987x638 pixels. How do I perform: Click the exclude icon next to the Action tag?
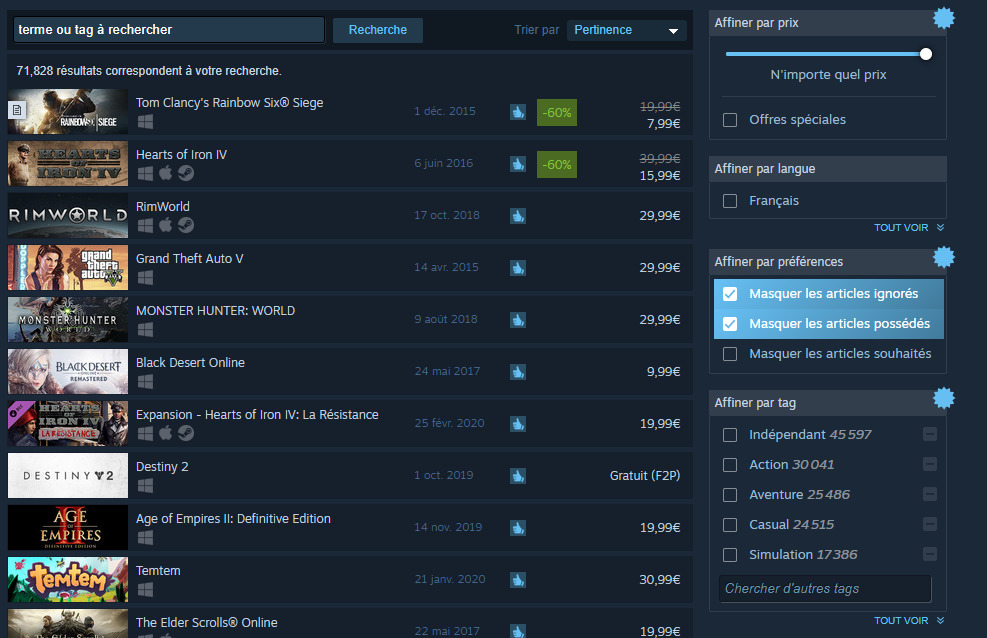(929, 464)
